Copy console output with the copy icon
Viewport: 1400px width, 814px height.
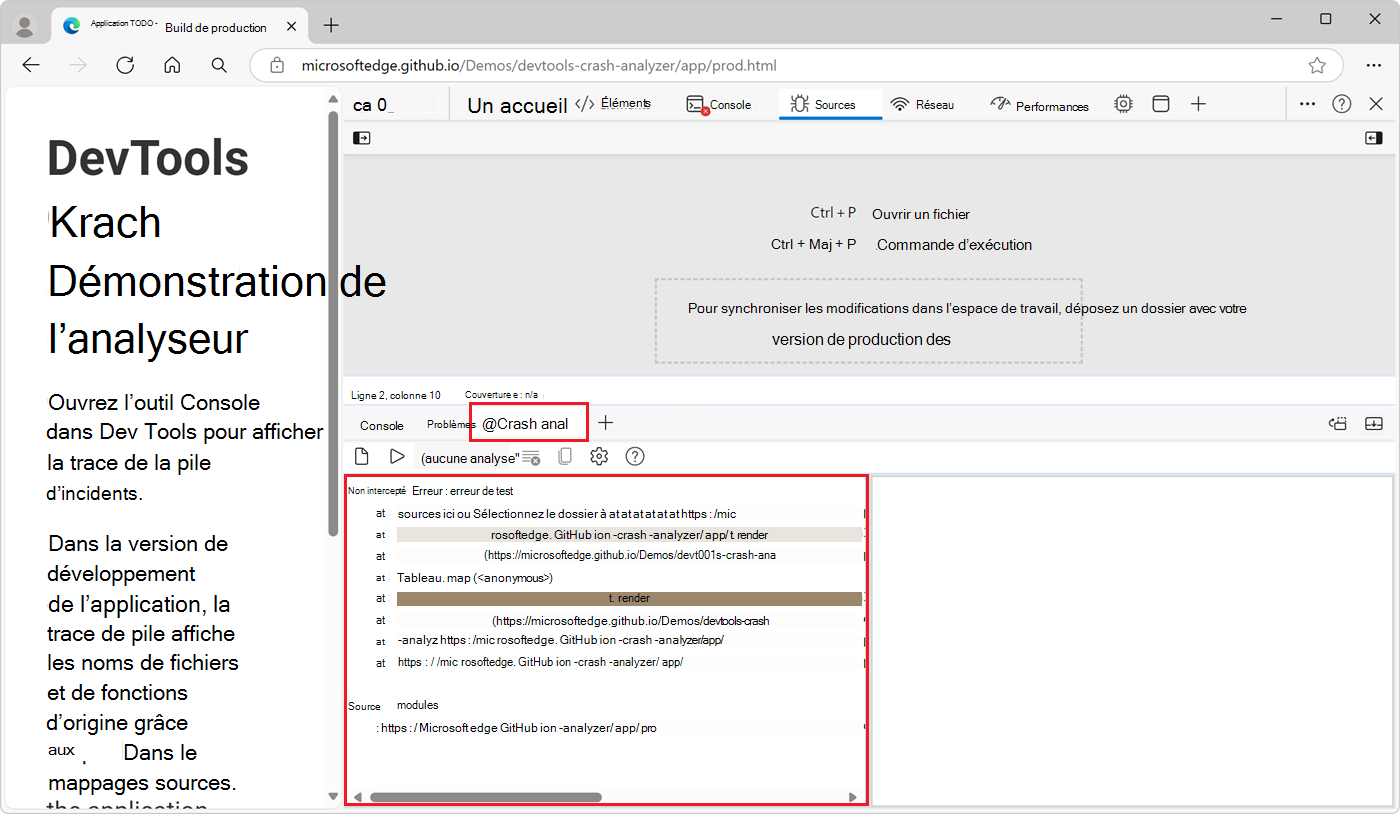(565, 456)
